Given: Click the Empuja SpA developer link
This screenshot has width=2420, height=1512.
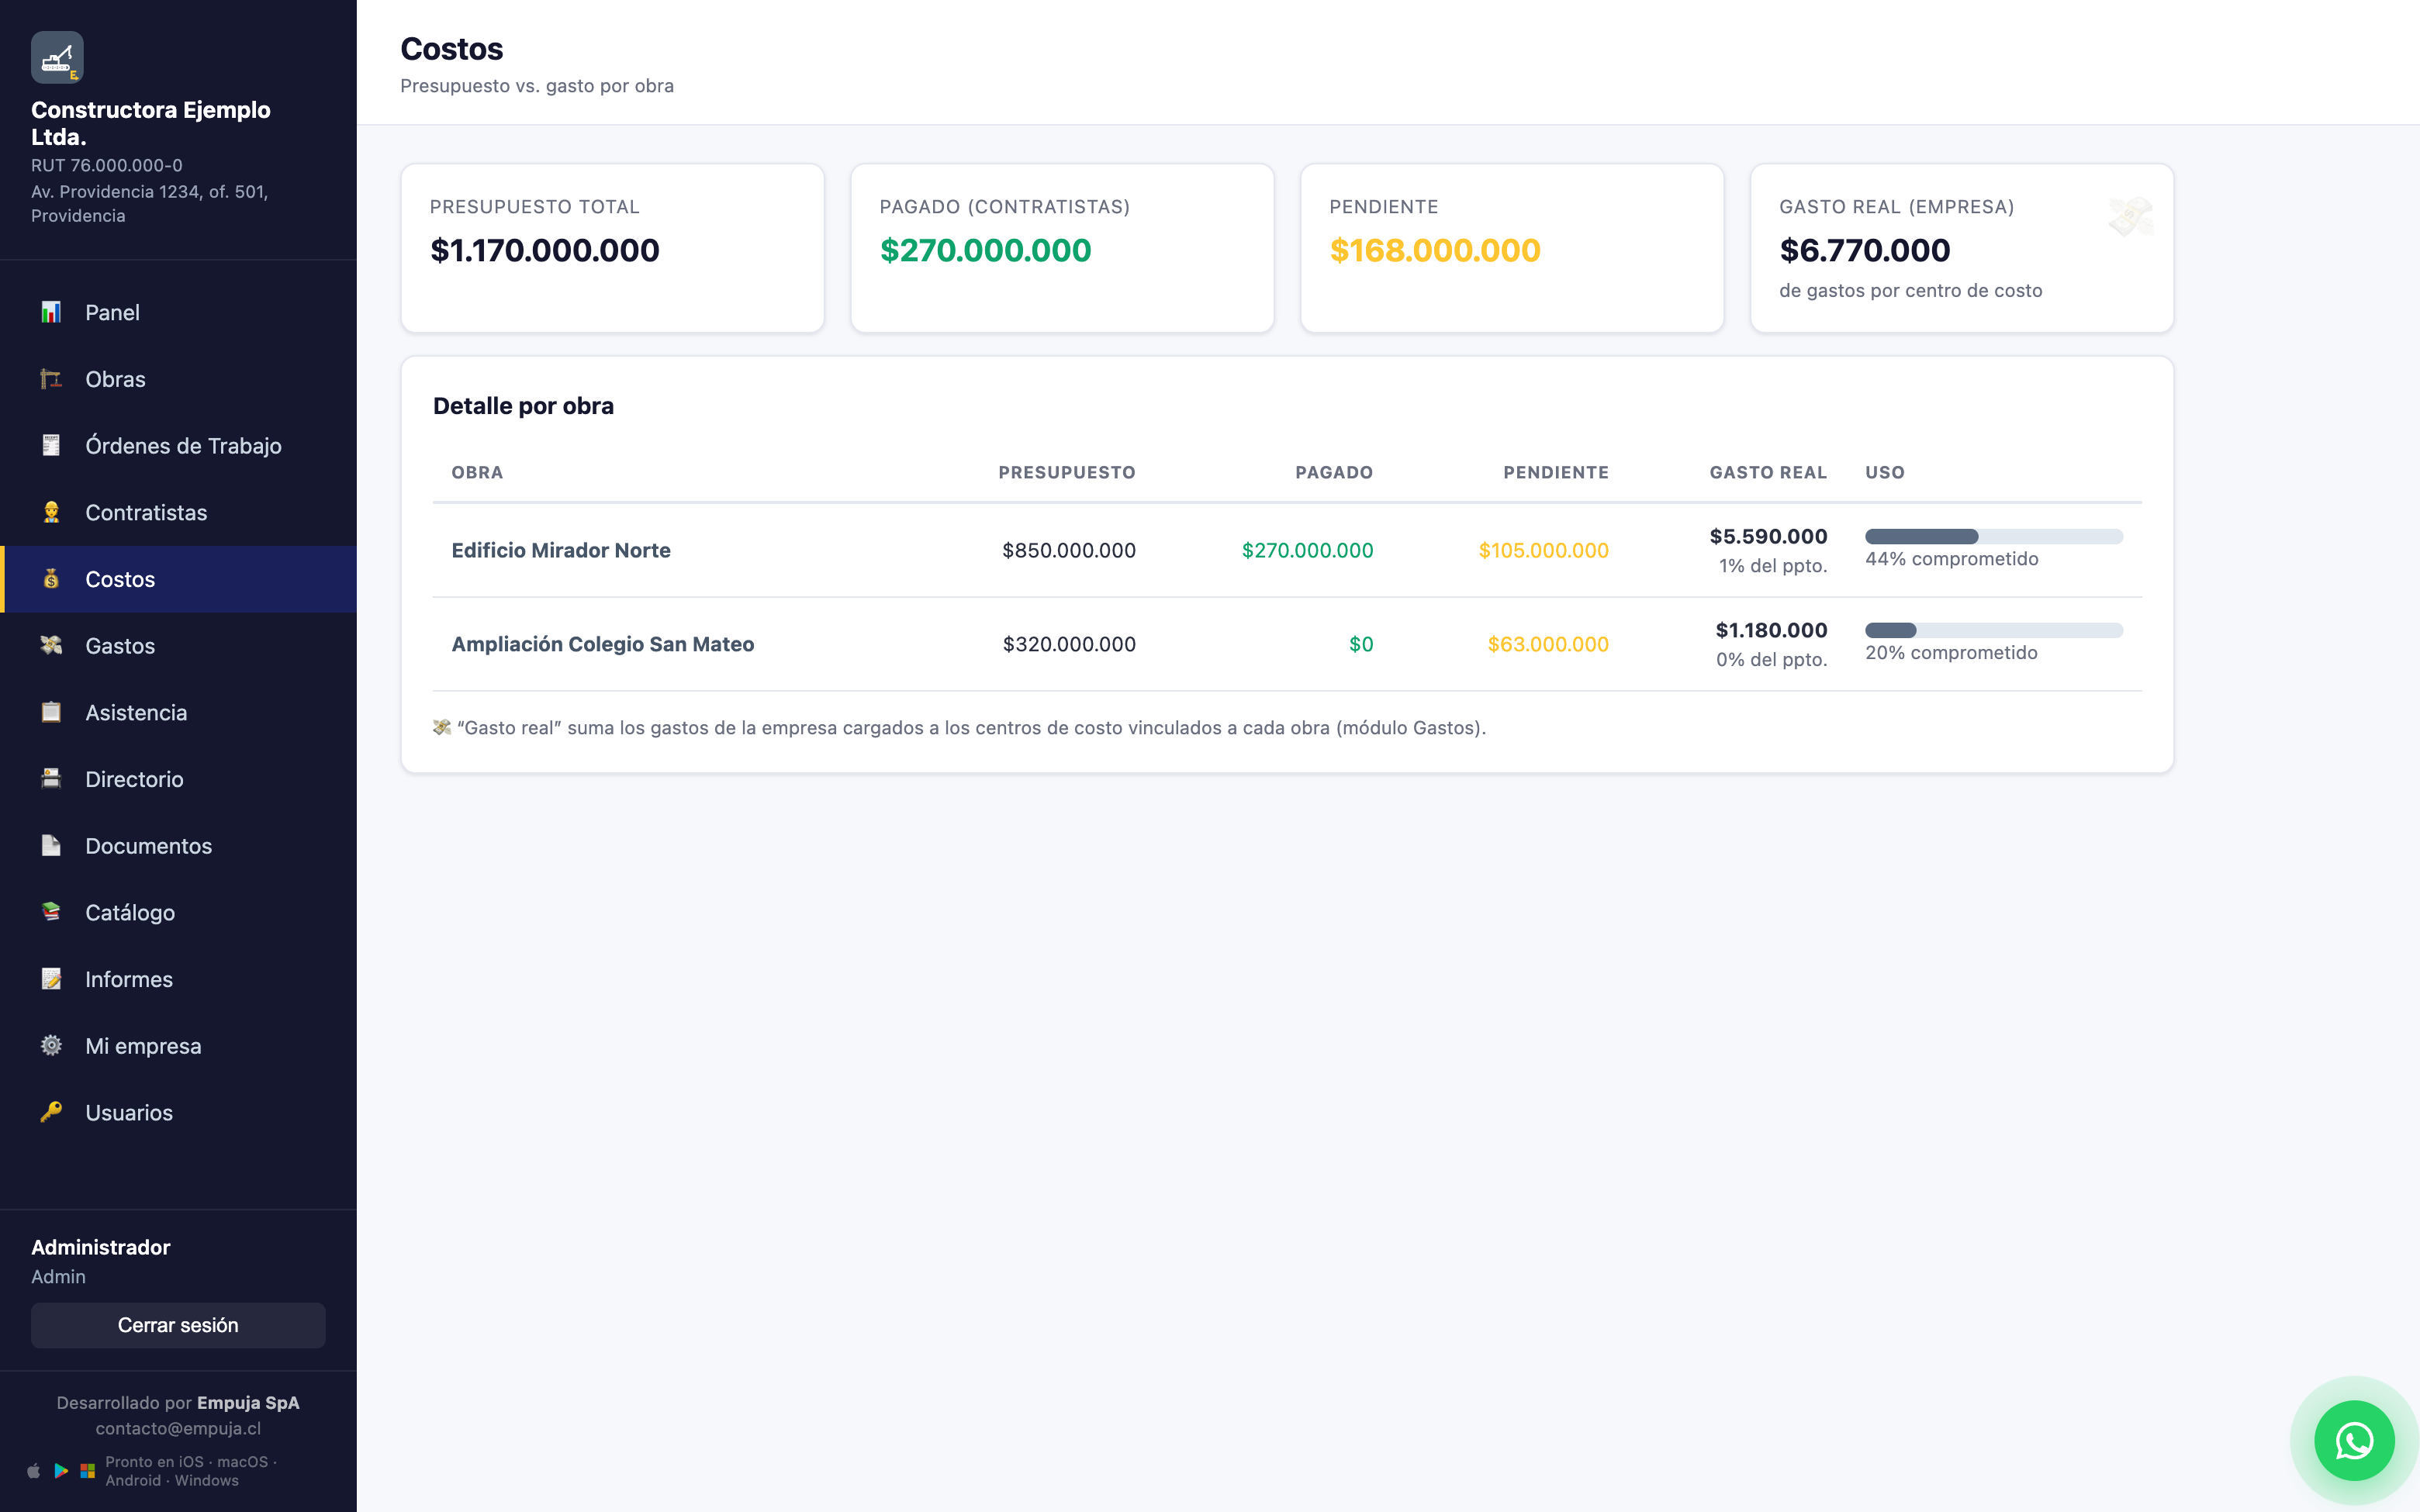Looking at the screenshot, I should click(x=248, y=1402).
